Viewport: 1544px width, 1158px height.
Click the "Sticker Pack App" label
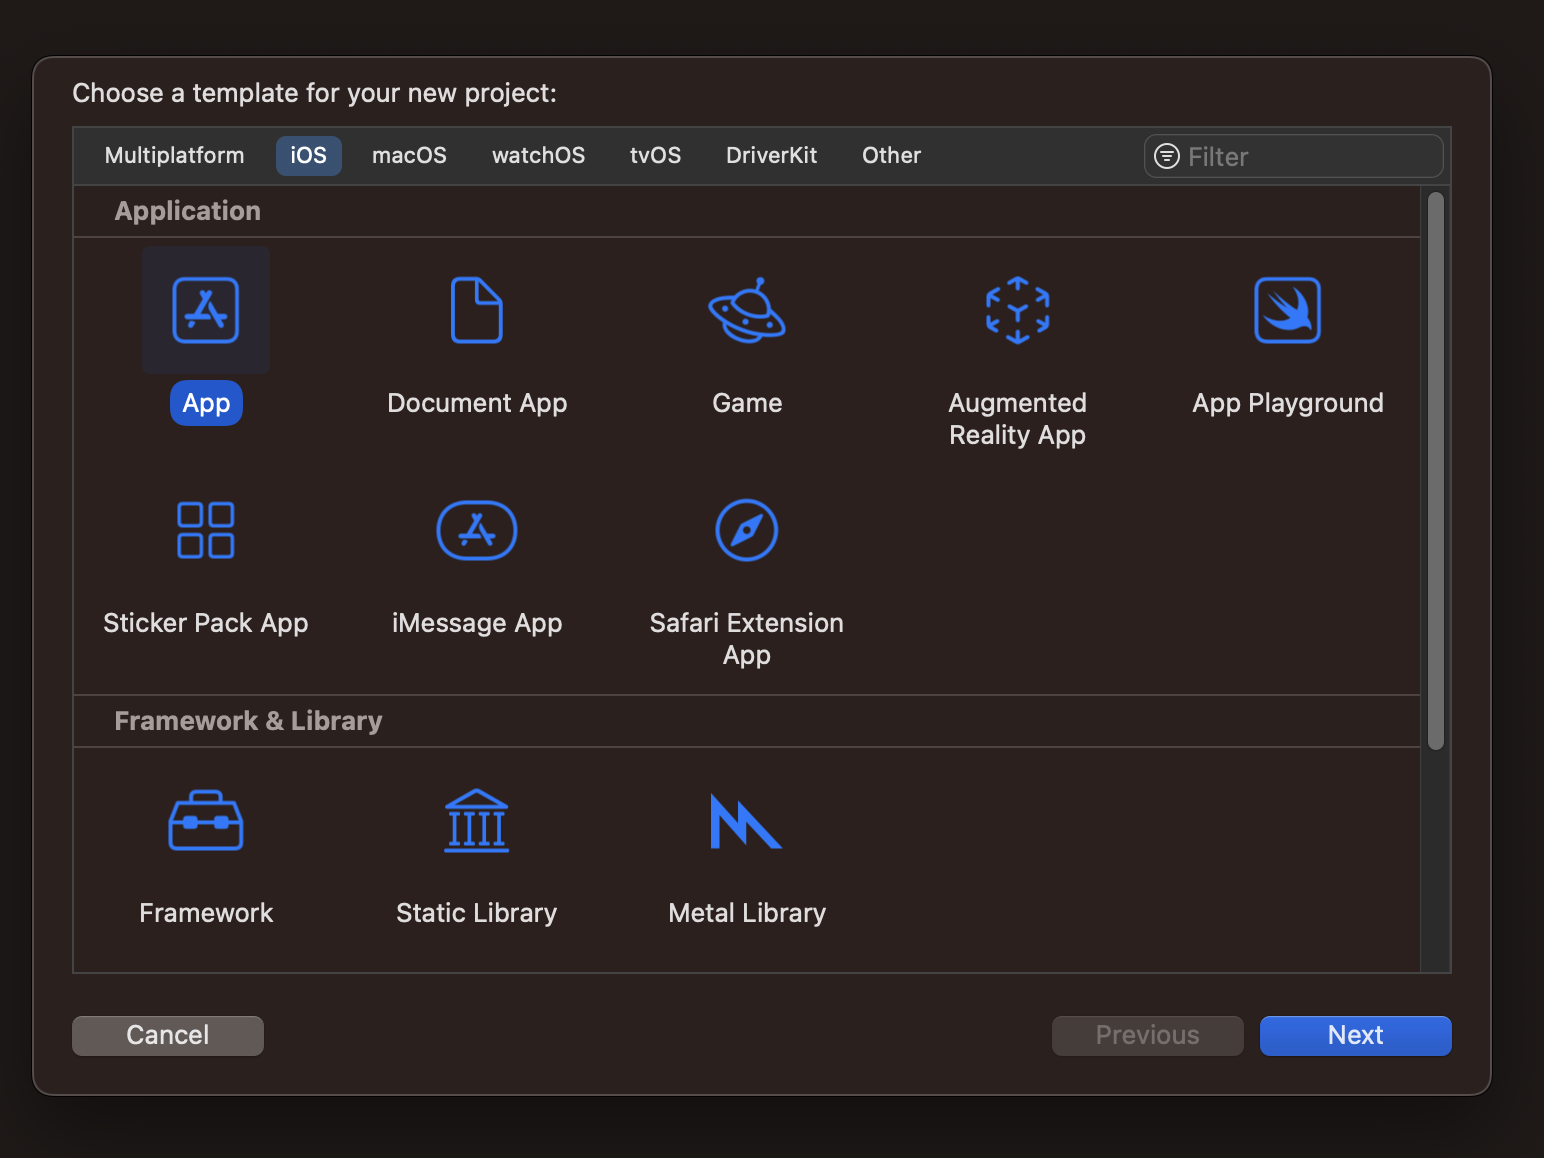click(206, 623)
